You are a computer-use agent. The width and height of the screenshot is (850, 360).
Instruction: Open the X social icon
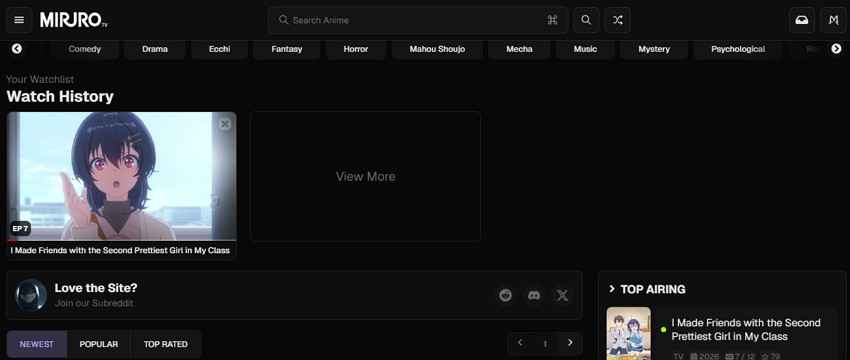pos(563,295)
